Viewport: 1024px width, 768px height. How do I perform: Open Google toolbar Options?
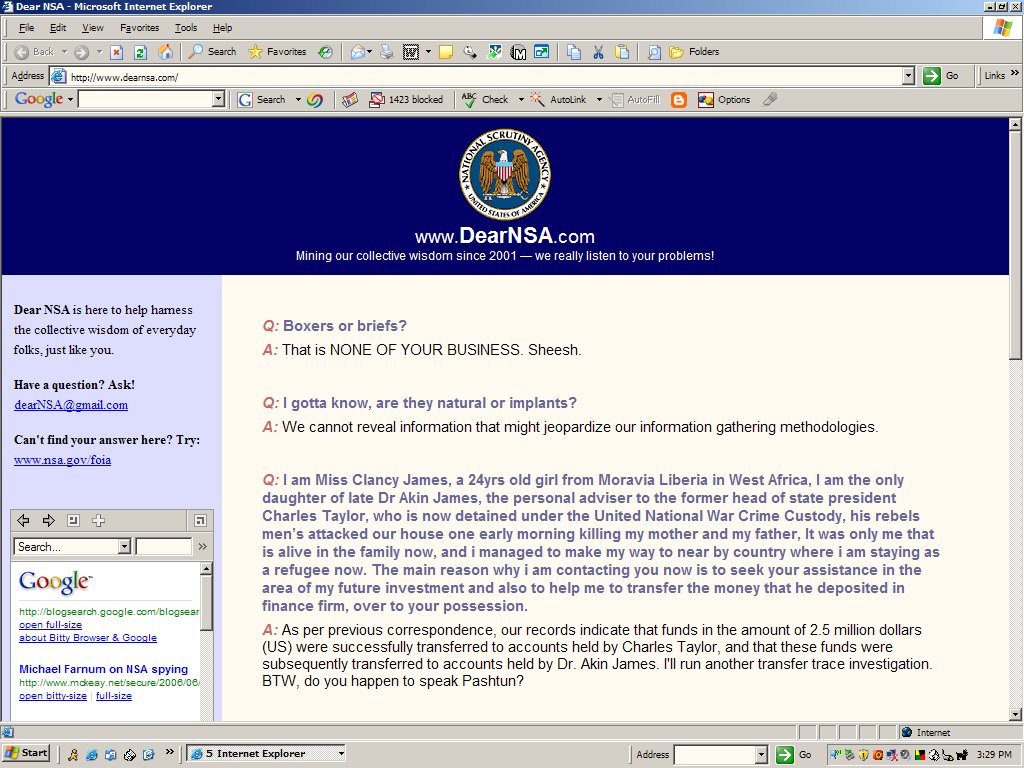[724, 100]
